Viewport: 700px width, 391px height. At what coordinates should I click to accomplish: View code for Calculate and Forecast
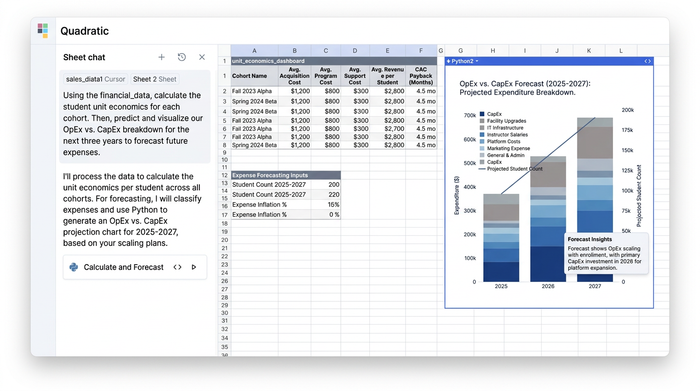coord(177,267)
